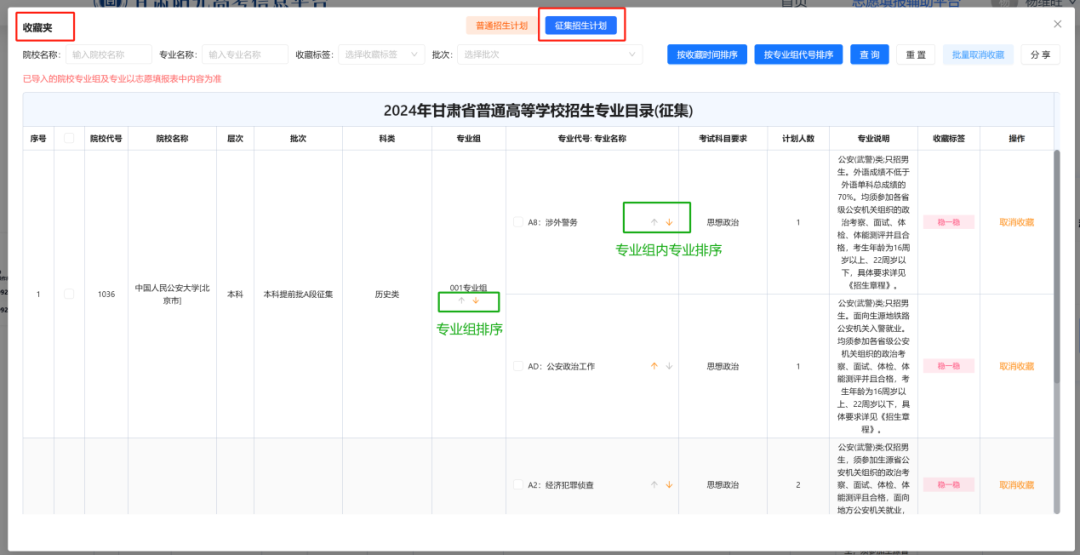Click the 批量取消收藏 button
Viewport: 1080px width, 555px height.
coord(978,55)
